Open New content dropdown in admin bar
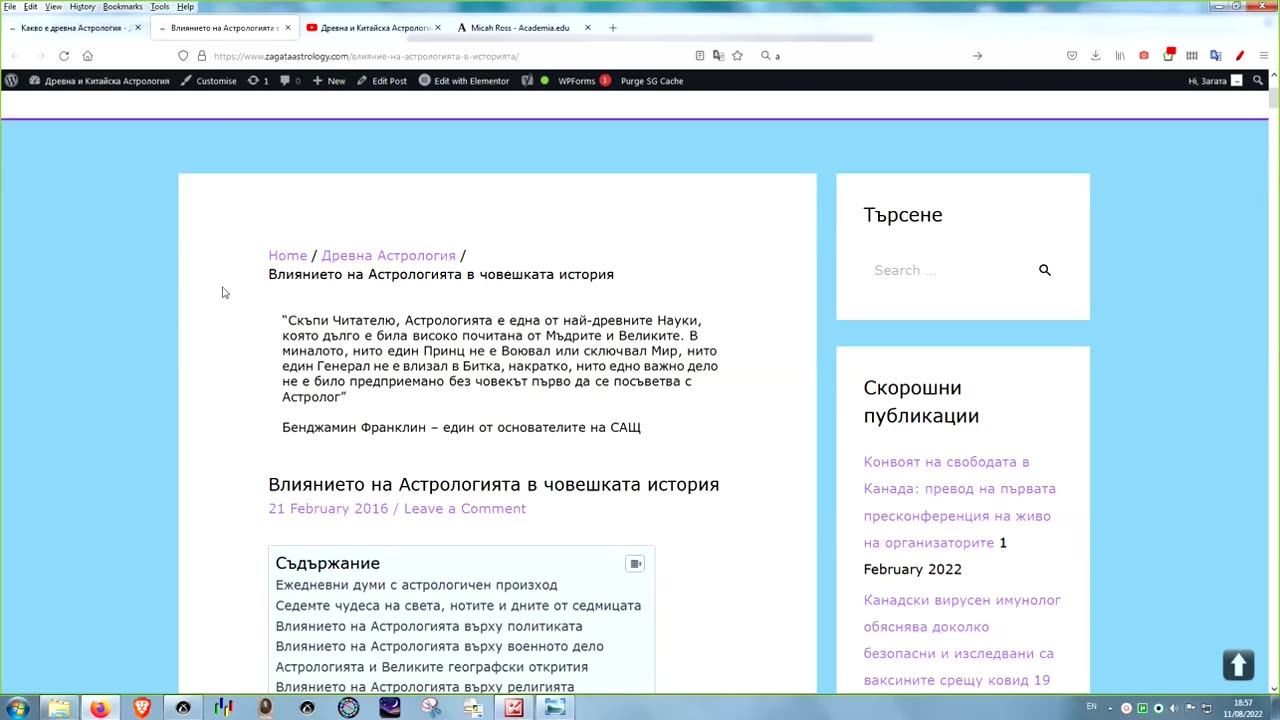1280x720 pixels. [x=329, y=81]
